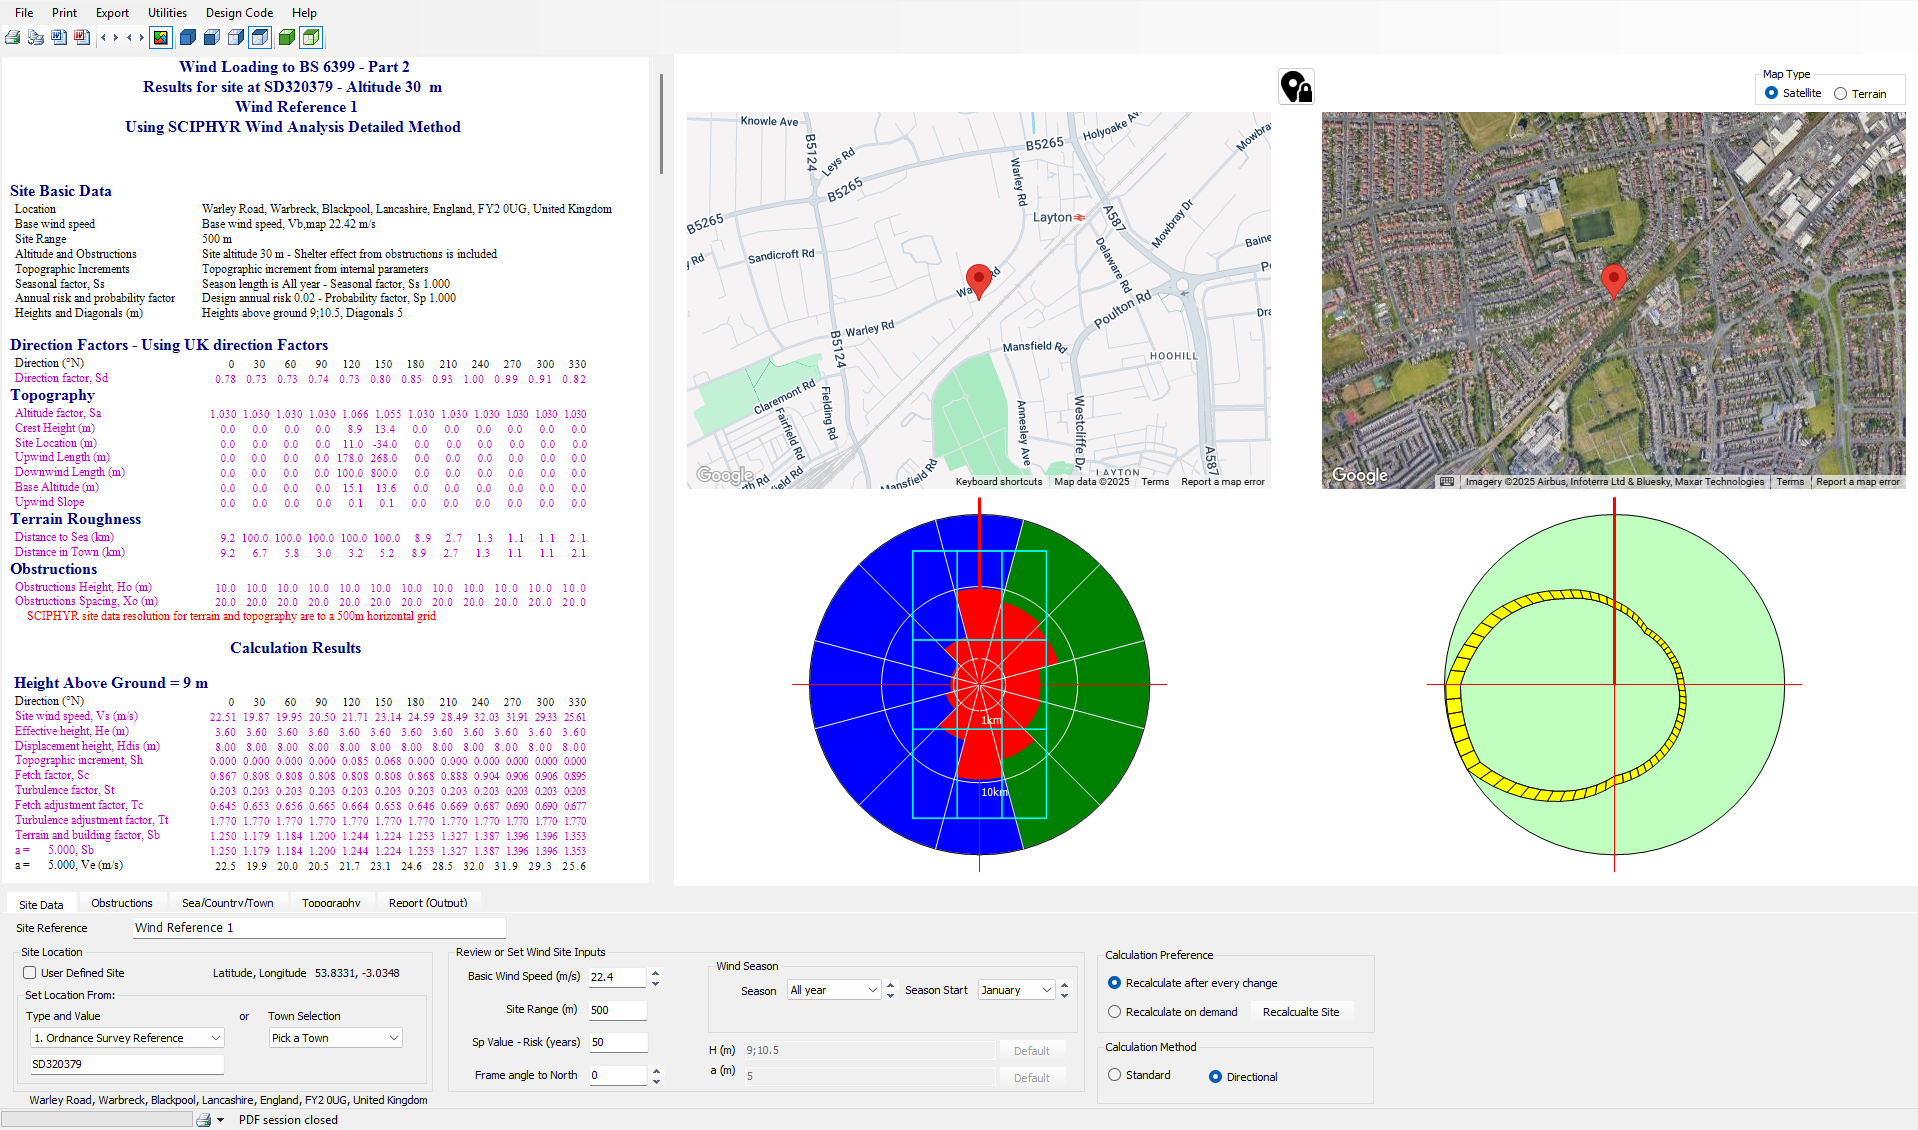Viewport: 1918px width, 1130px height.
Task: Open the Pick a Town dropdown
Action: coord(335,1038)
